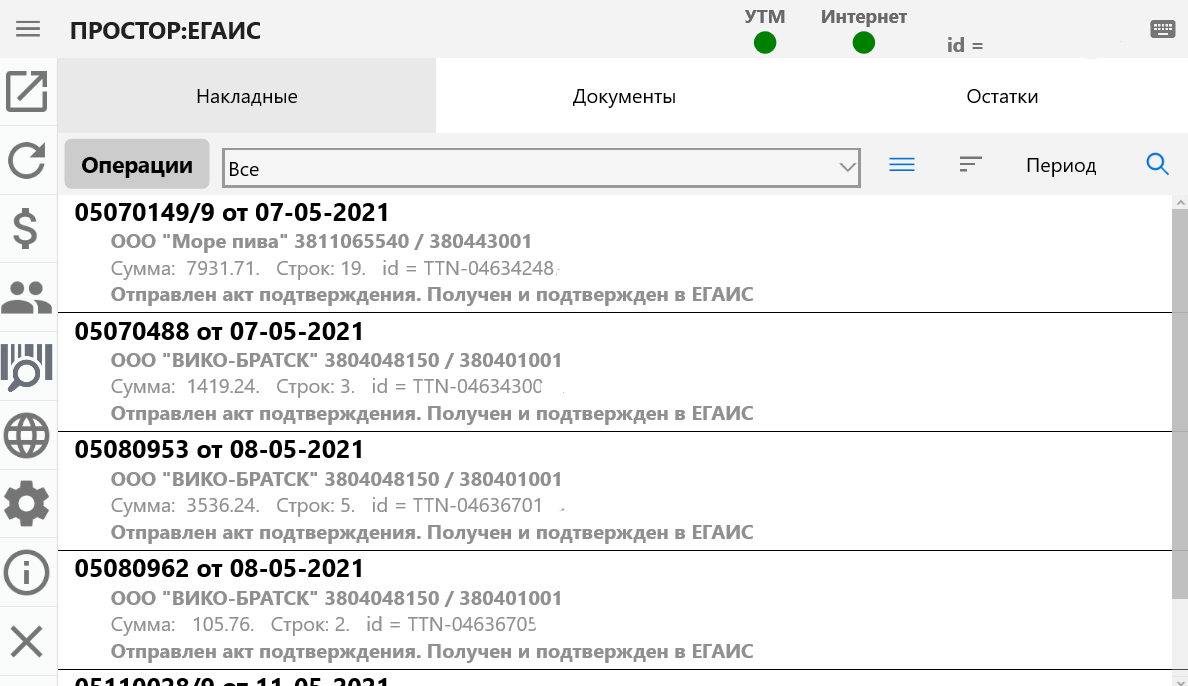The width and height of the screenshot is (1188, 686).
Task: Open settings via the gear sidebar icon
Action: 27,503
